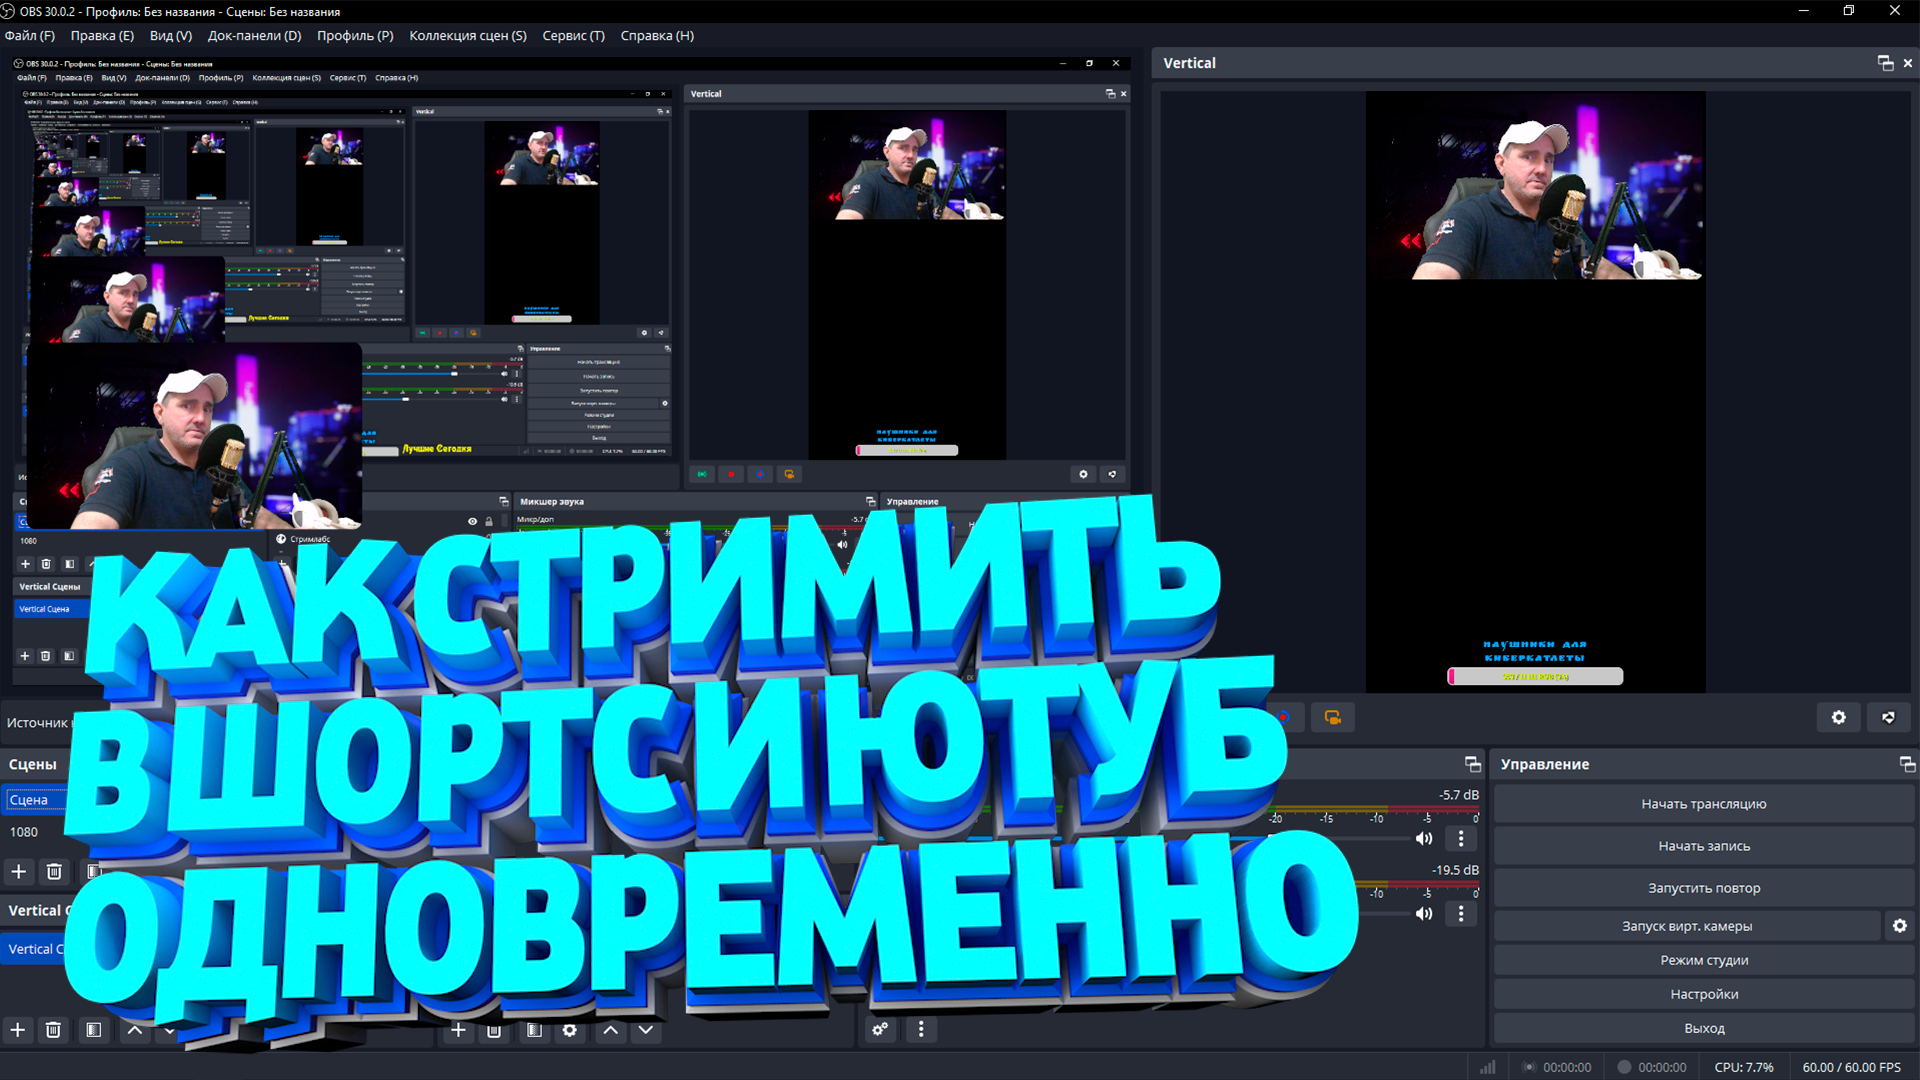Add a new scene in Сцены panel
This screenshot has height=1080, width=1920.
coord(18,871)
